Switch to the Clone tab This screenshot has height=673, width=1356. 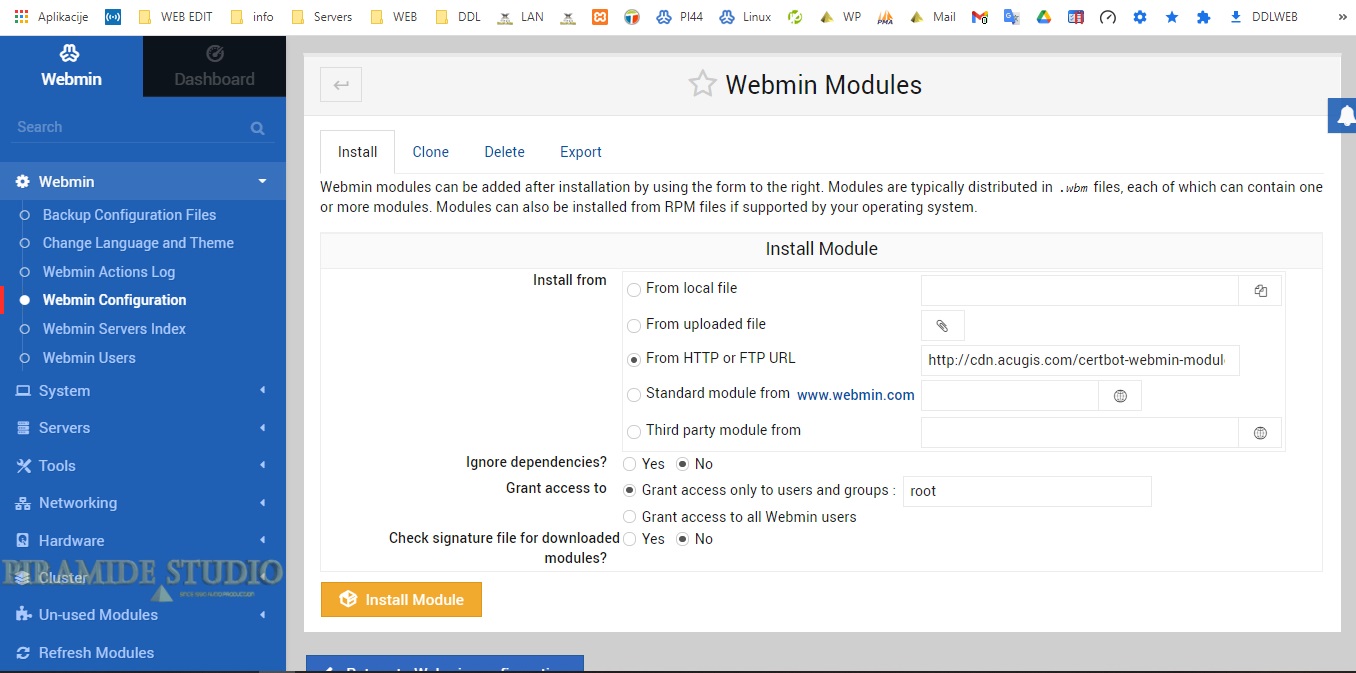click(431, 152)
